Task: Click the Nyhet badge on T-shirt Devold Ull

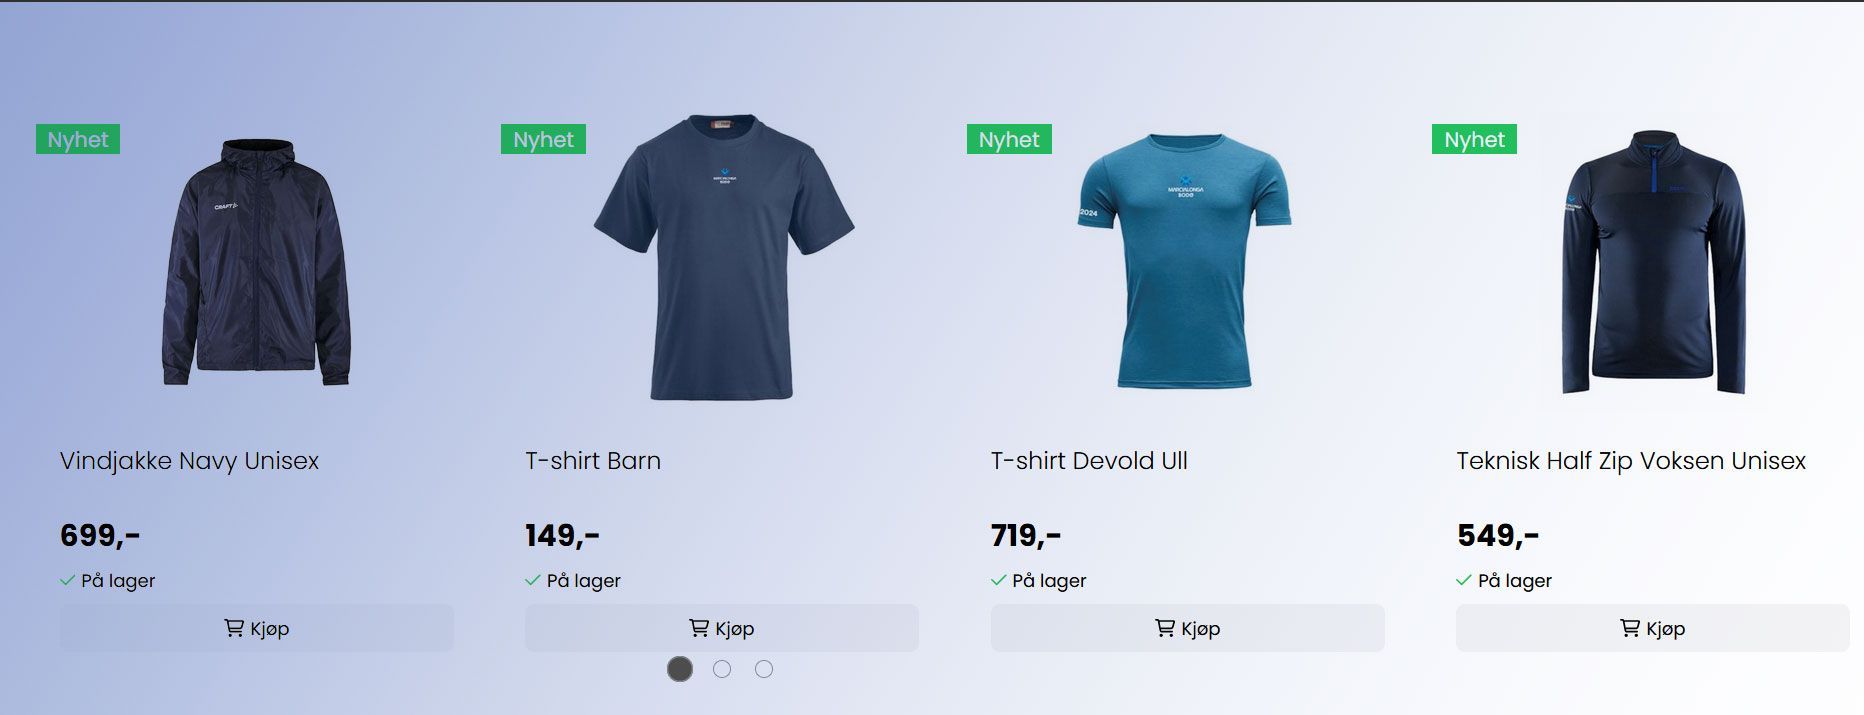Action: pos(1009,139)
